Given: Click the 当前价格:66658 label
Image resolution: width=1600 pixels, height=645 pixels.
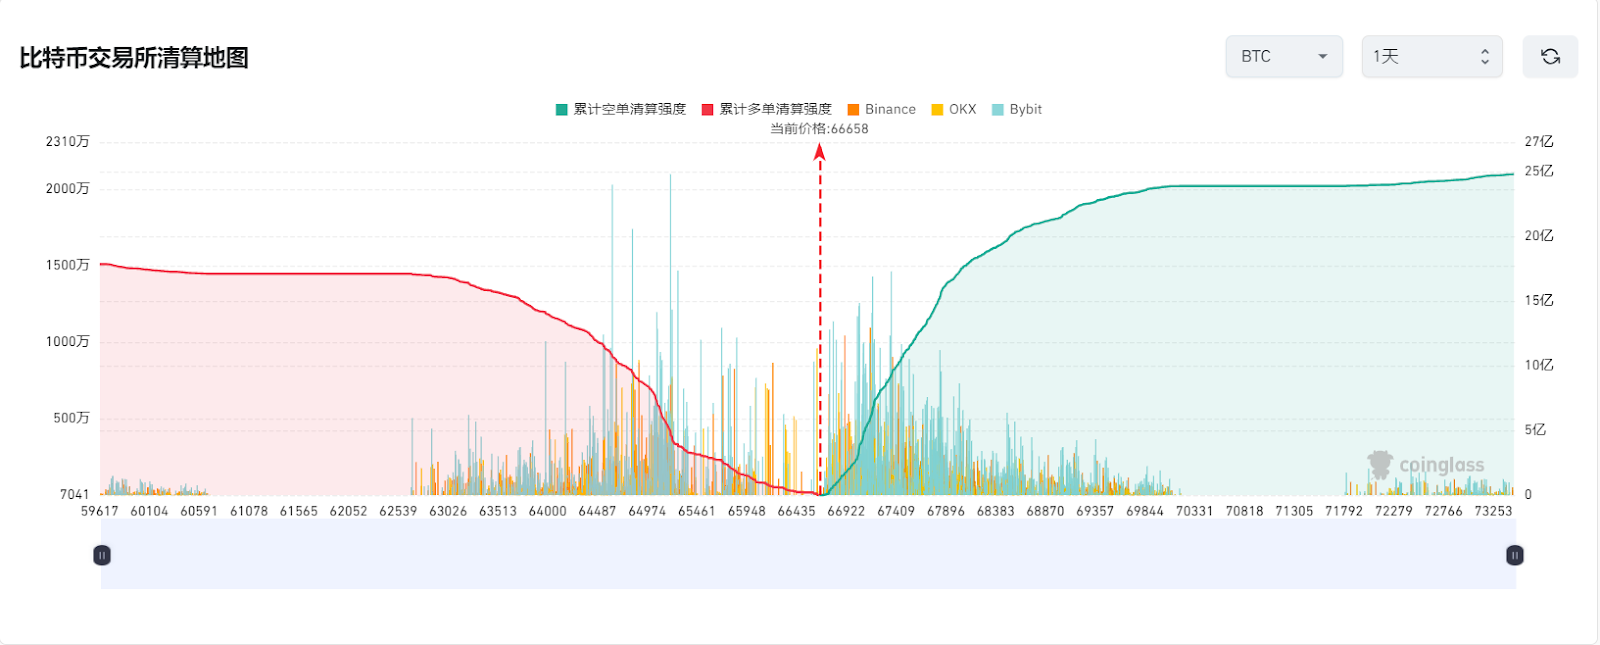Looking at the screenshot, I should tap(819, 129).
